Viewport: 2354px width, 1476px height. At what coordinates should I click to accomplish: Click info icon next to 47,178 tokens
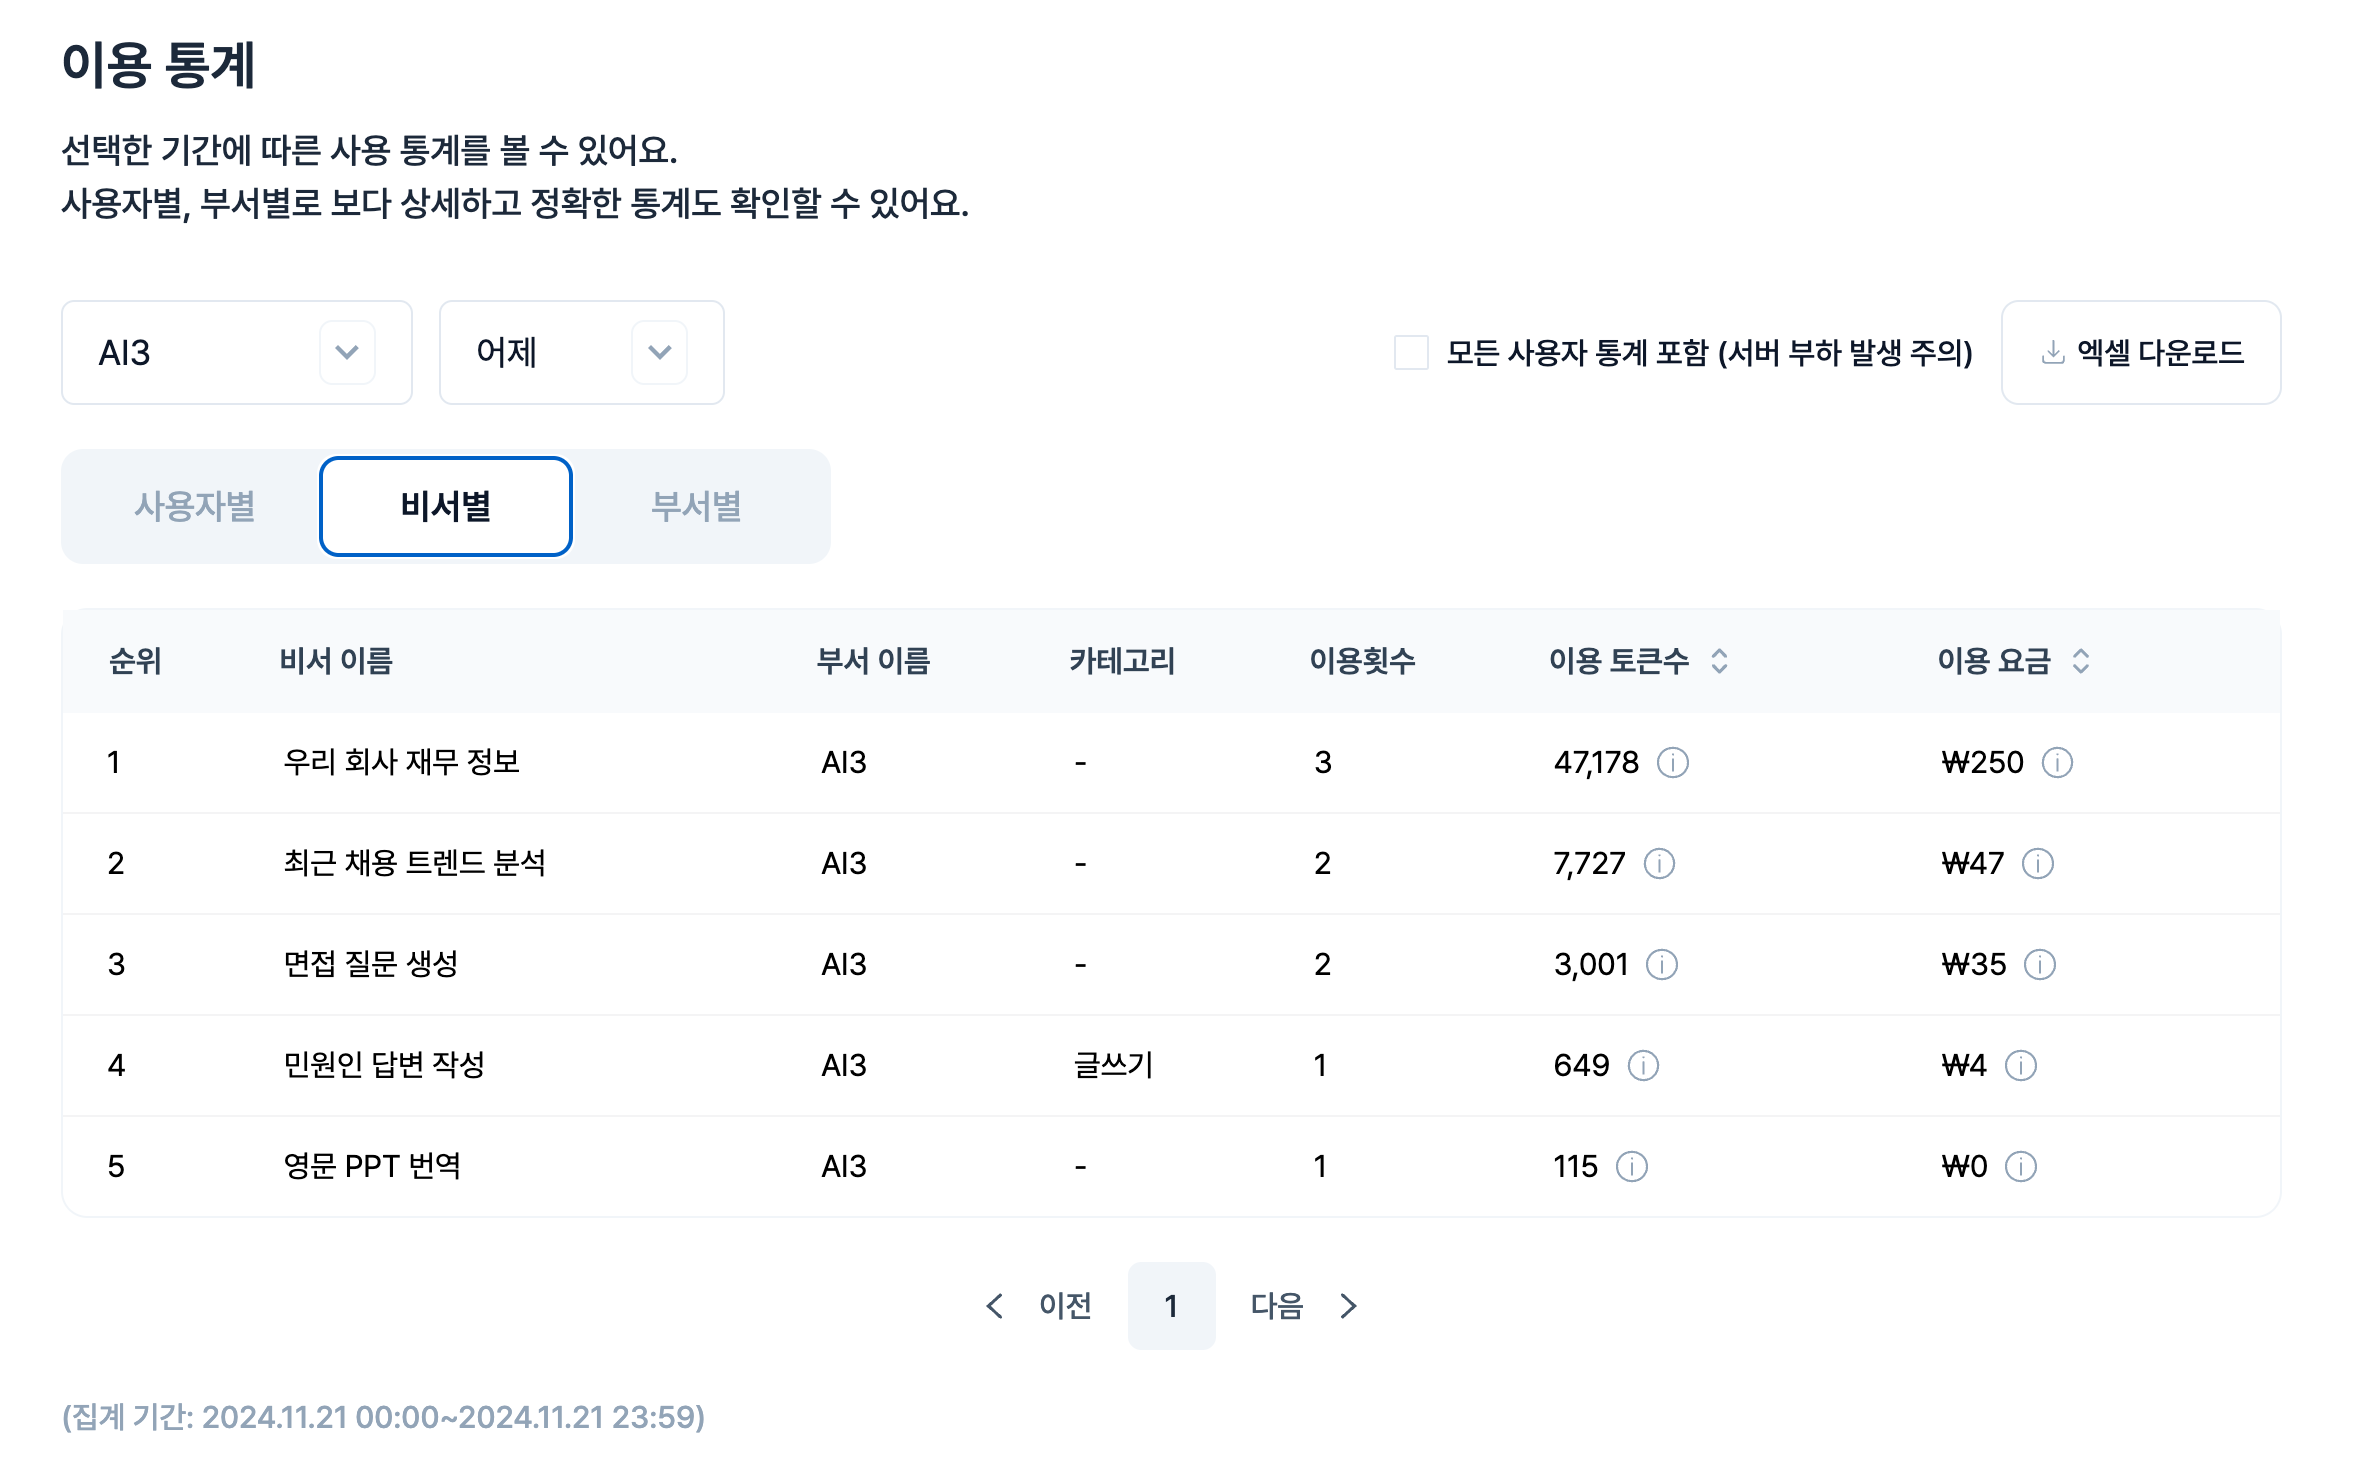(1672, 763)
